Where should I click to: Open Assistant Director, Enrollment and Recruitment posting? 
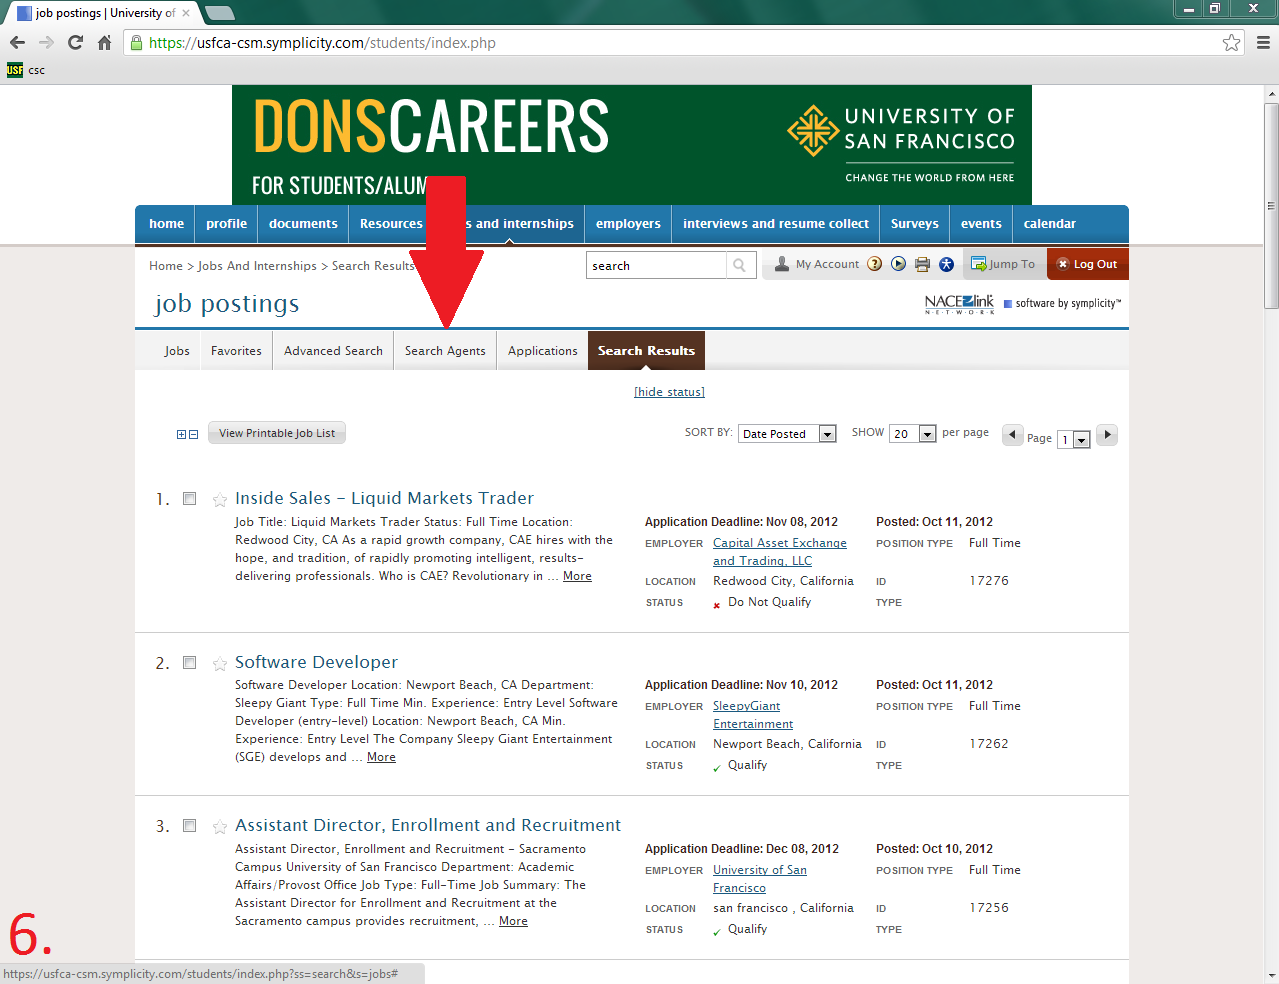pyautogui.click(x=428, y=825)
